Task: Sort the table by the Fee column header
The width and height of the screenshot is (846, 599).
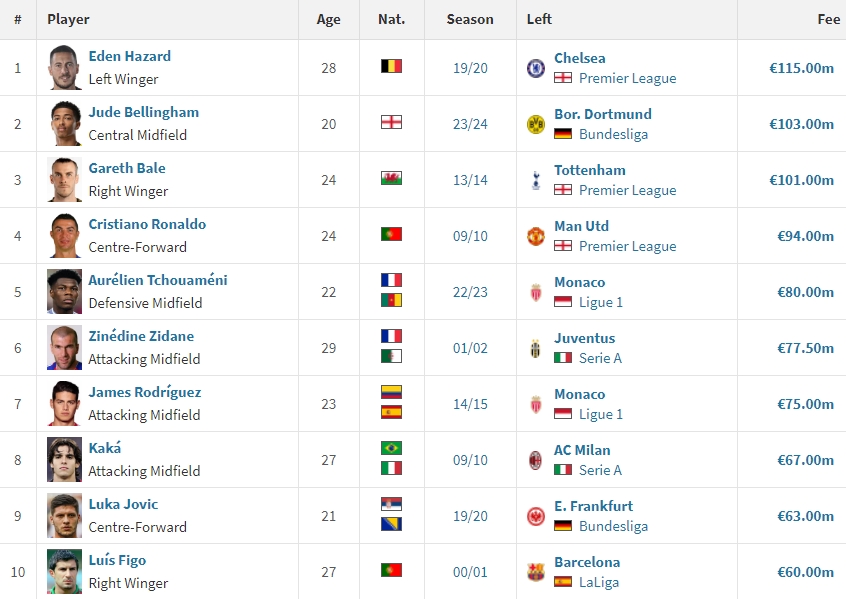Action: pos(828,19)
